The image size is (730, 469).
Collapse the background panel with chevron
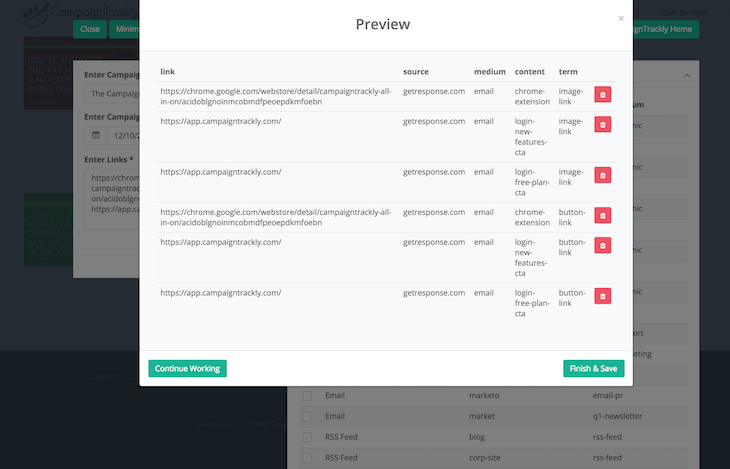pyautogui.click(x=687, y=75)
